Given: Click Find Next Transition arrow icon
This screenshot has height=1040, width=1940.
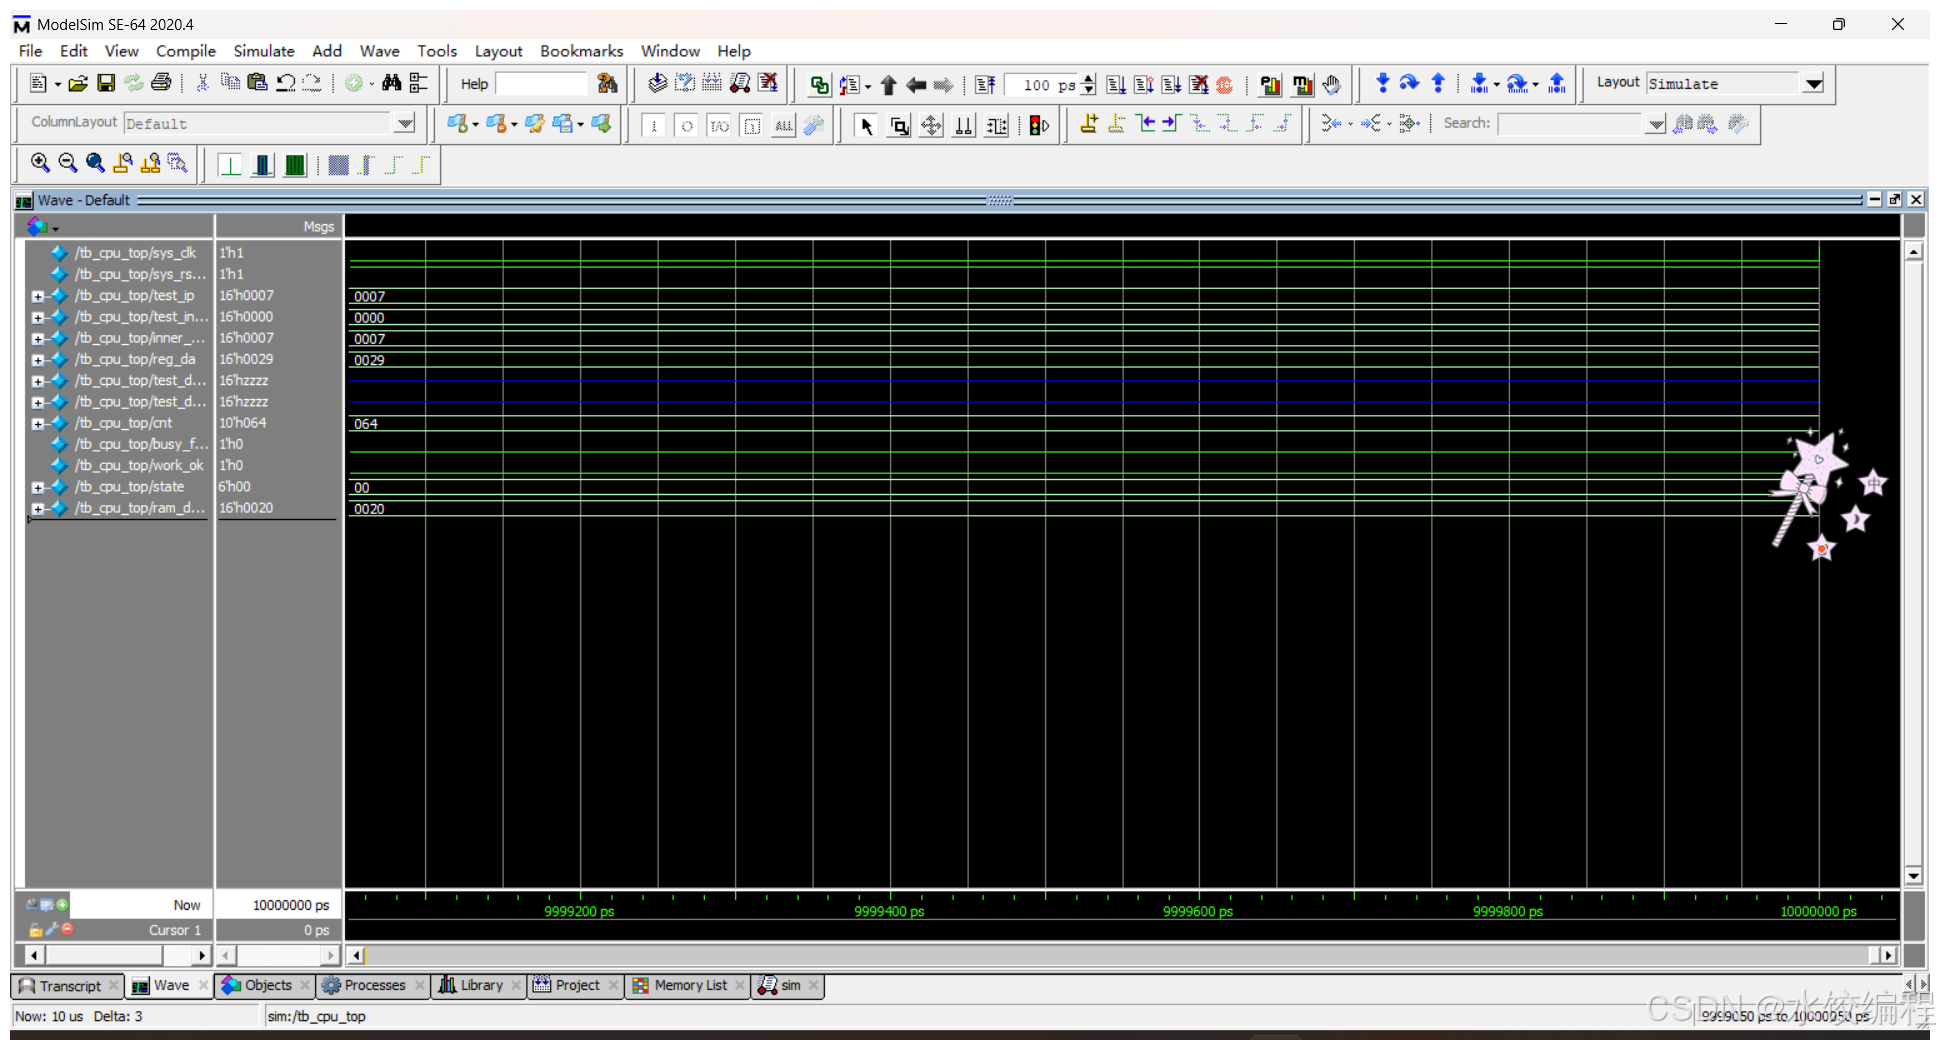Looking at the screenshot, I should click(x=1171, y=124).
